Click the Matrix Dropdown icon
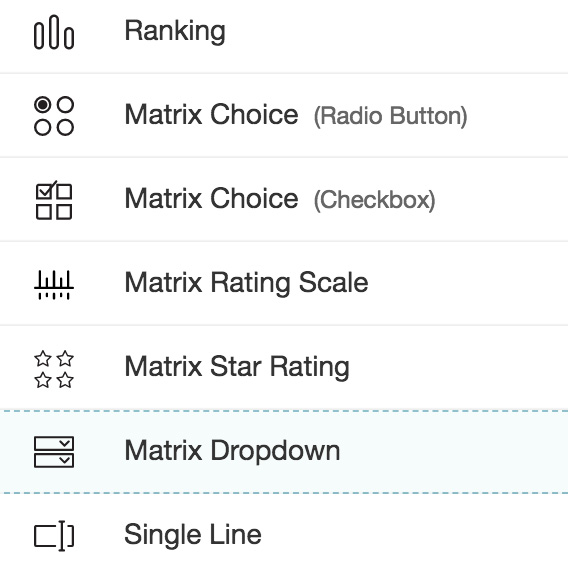 click(54, 452)
